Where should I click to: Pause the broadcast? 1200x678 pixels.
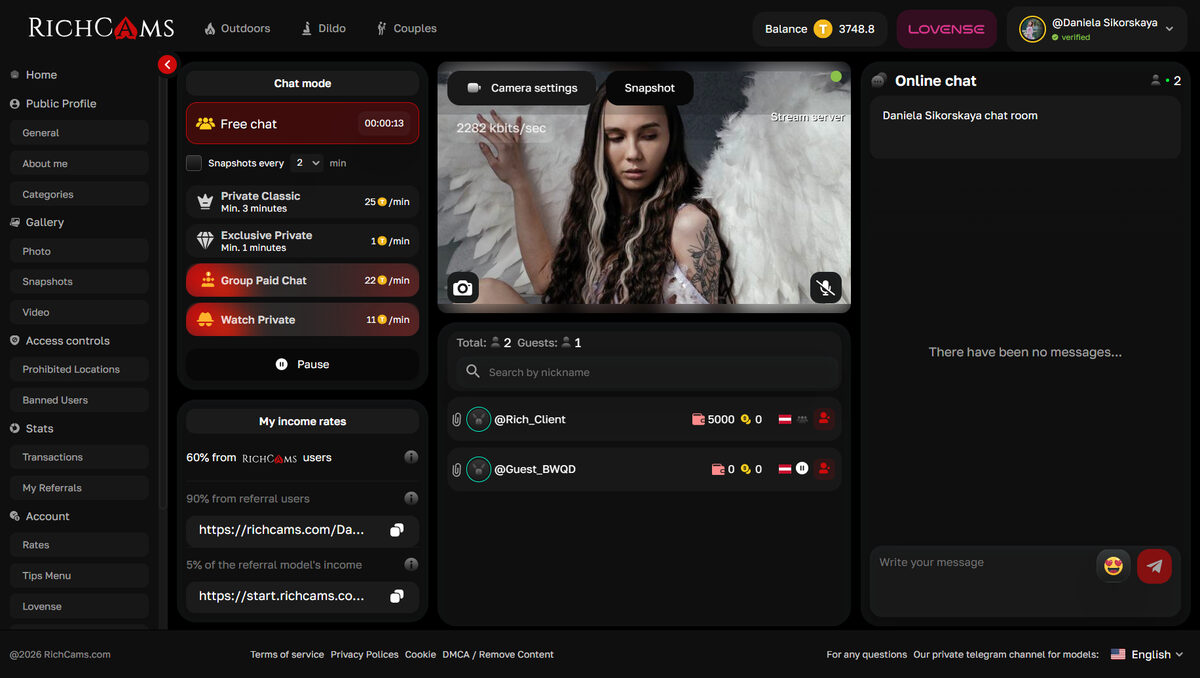[302, 364]
